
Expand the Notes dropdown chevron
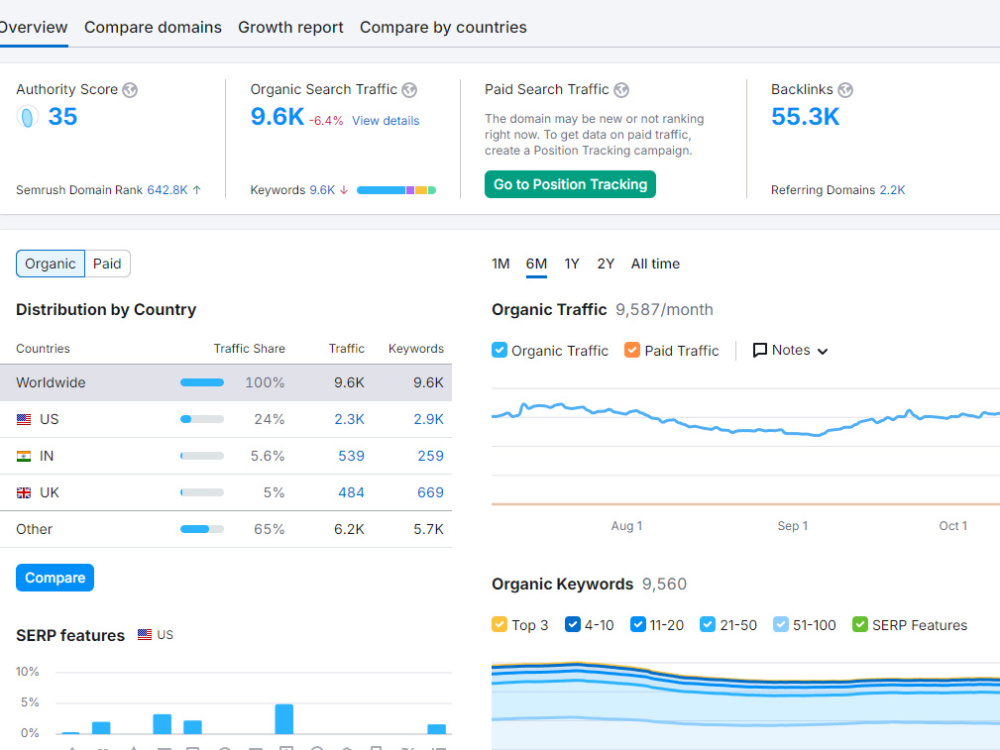coord(823,351)
